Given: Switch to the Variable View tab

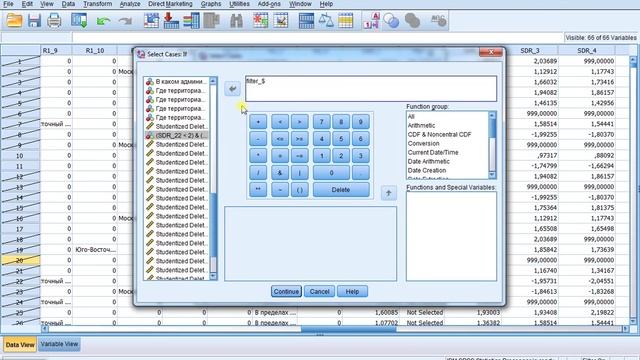Looking at the screenshot, I should pyautogui.click(x=59, y=344).
